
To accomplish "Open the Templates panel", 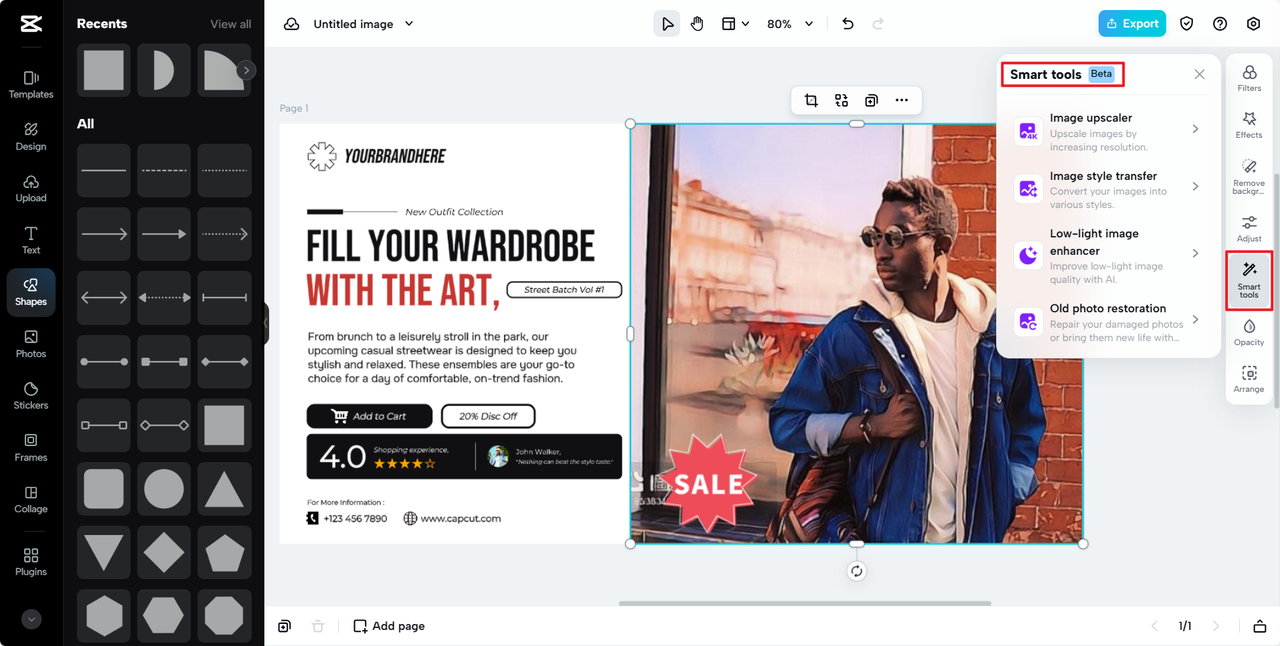I will click(31, 84).
